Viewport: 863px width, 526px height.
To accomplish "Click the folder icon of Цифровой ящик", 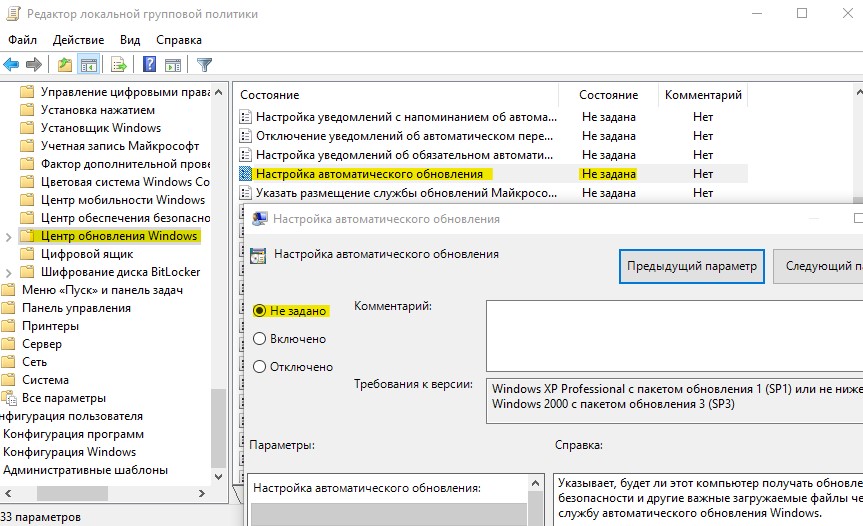I will pos(26,254).
